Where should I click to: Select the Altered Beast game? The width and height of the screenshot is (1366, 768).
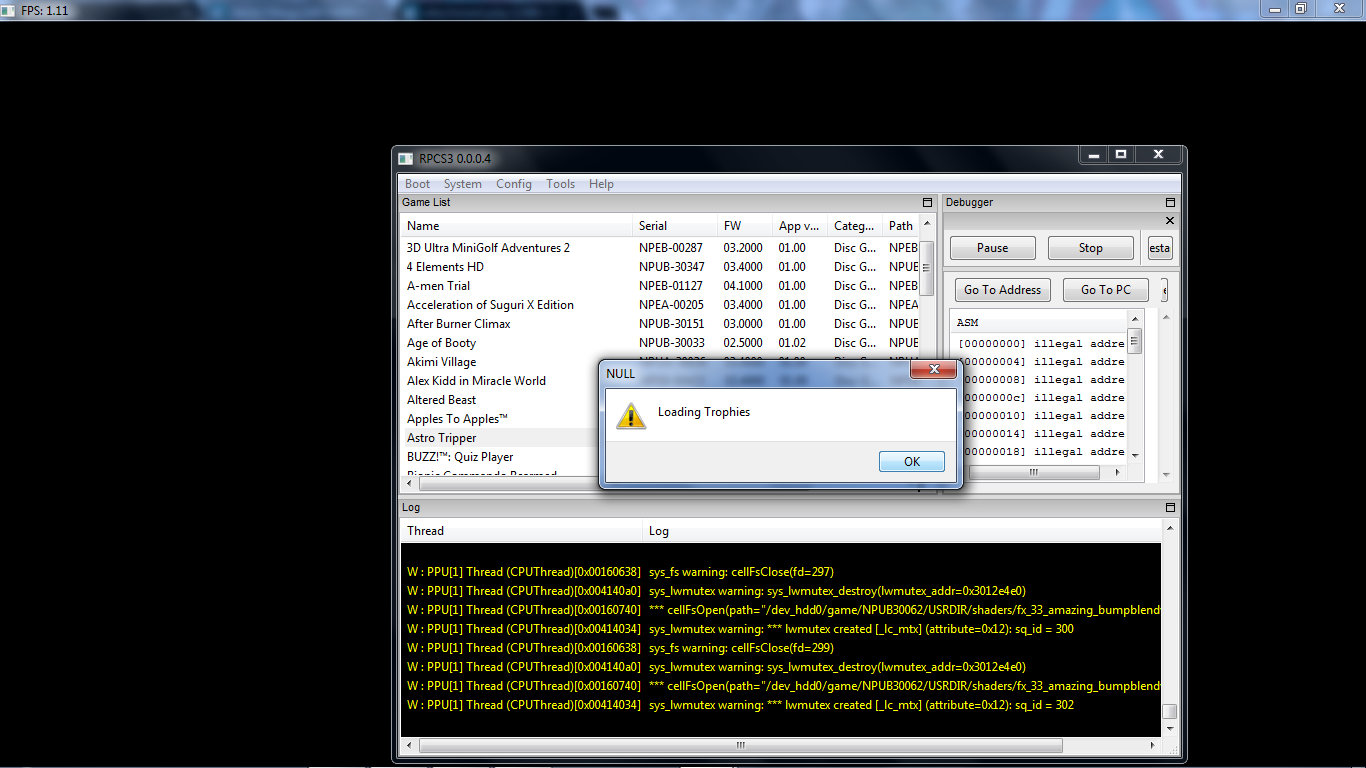pyautogui.click(x=441, y=400)
